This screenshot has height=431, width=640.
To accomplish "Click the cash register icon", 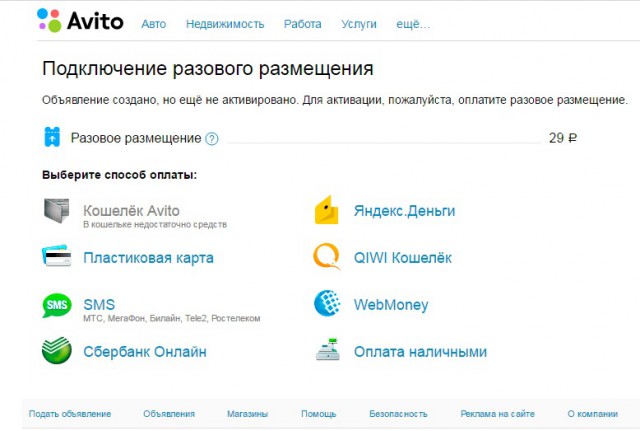I will coord(328,349).
